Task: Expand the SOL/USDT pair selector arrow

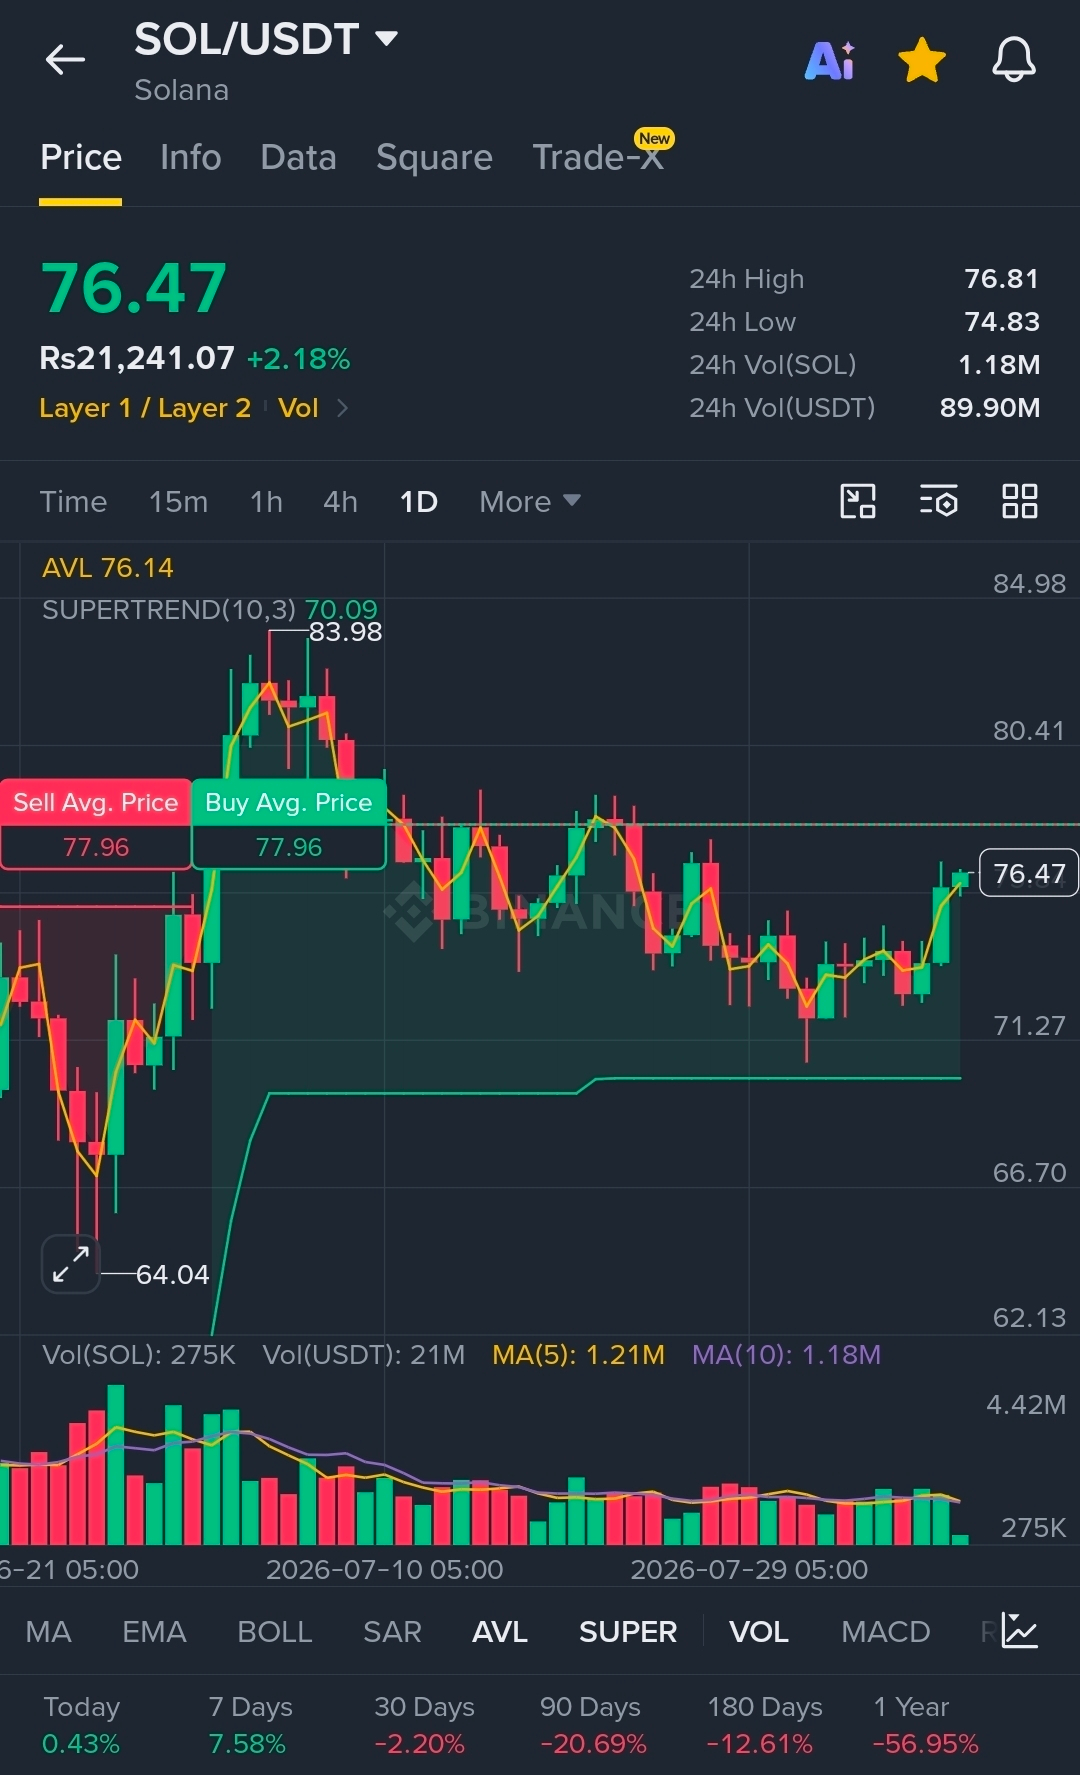Action: point(386,39)
